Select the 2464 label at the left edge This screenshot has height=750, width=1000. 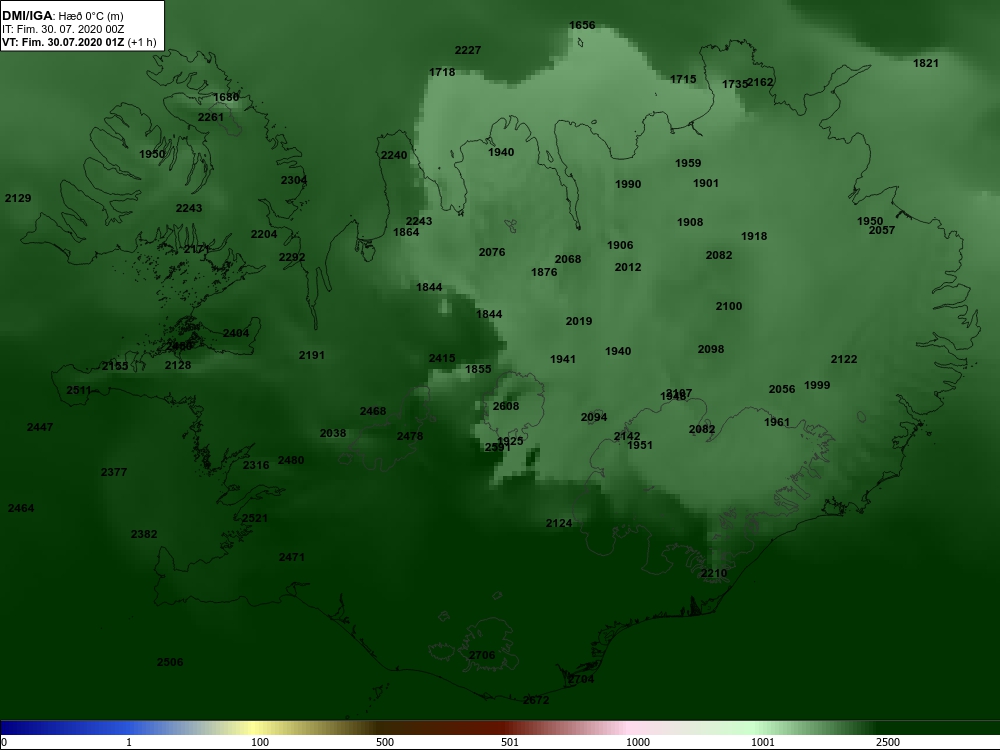click(x=20, y=509)
